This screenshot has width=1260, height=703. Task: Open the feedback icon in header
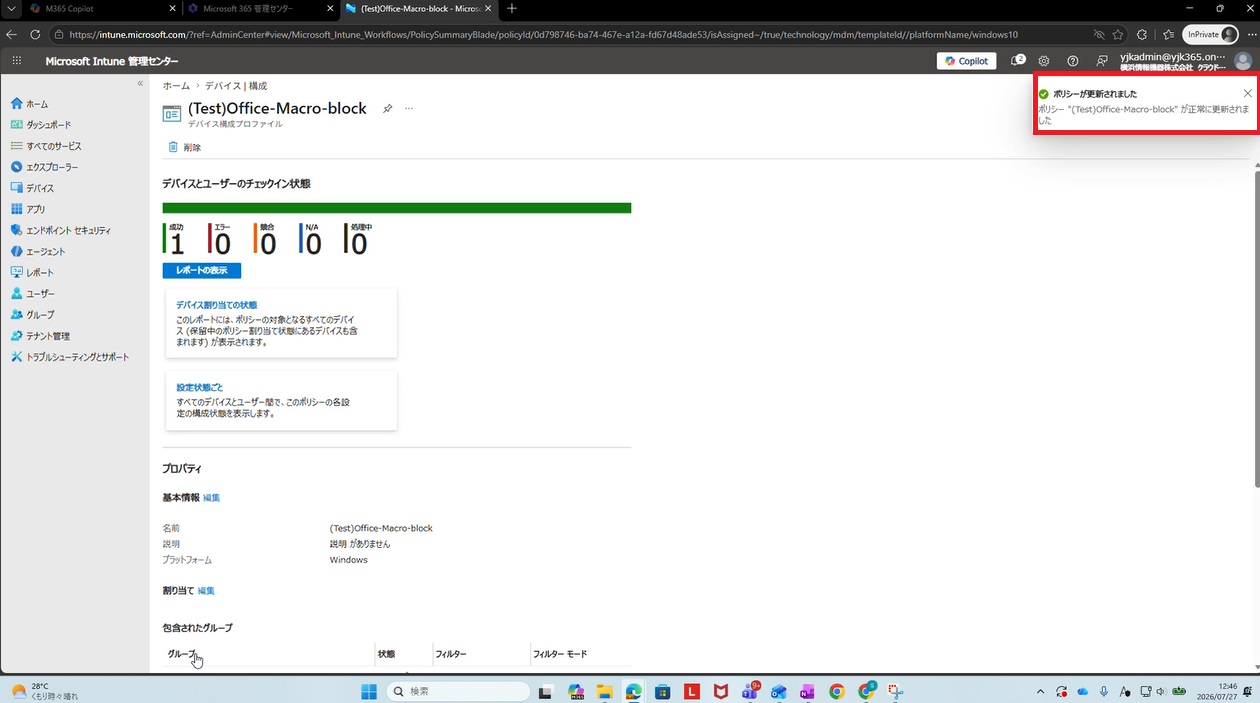click(x=1102, y=61)
